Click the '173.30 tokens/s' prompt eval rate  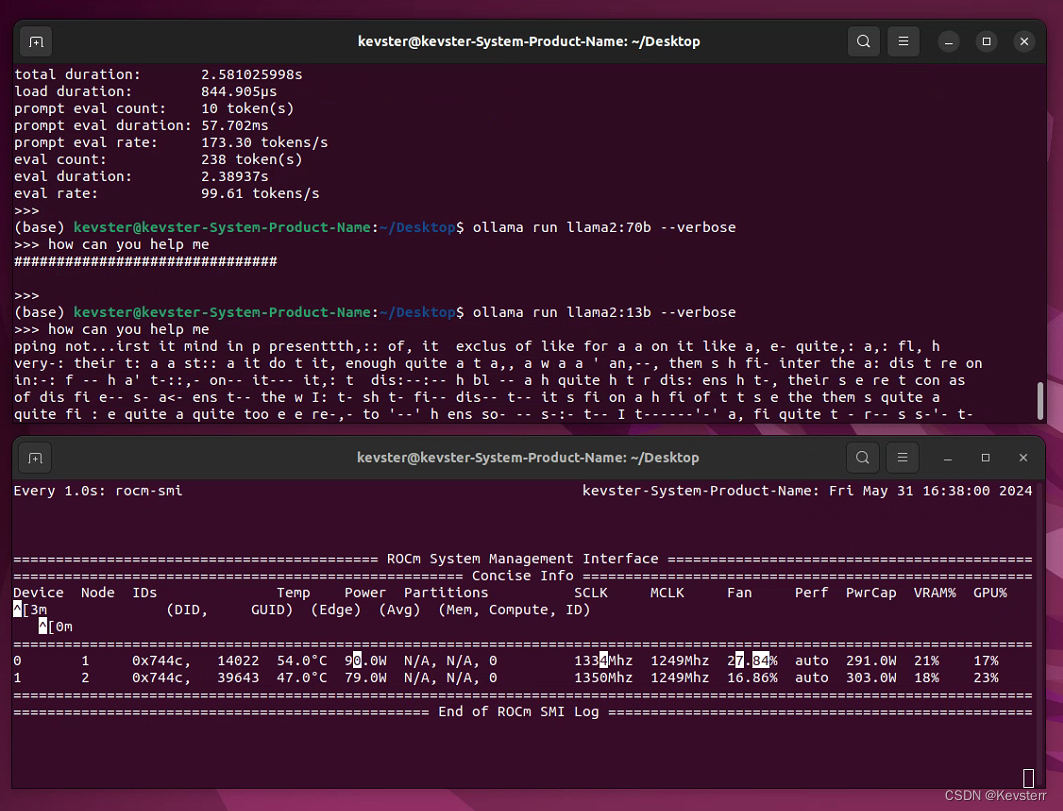click(264, 142)
